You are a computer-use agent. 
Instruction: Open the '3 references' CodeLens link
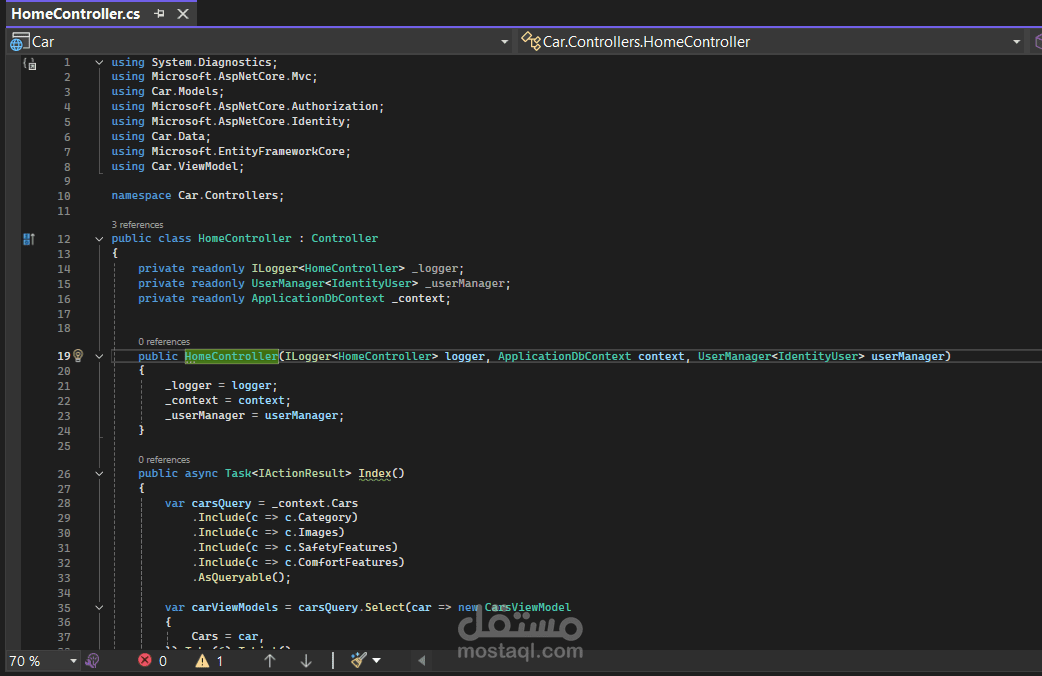click(x=138, y=225)
